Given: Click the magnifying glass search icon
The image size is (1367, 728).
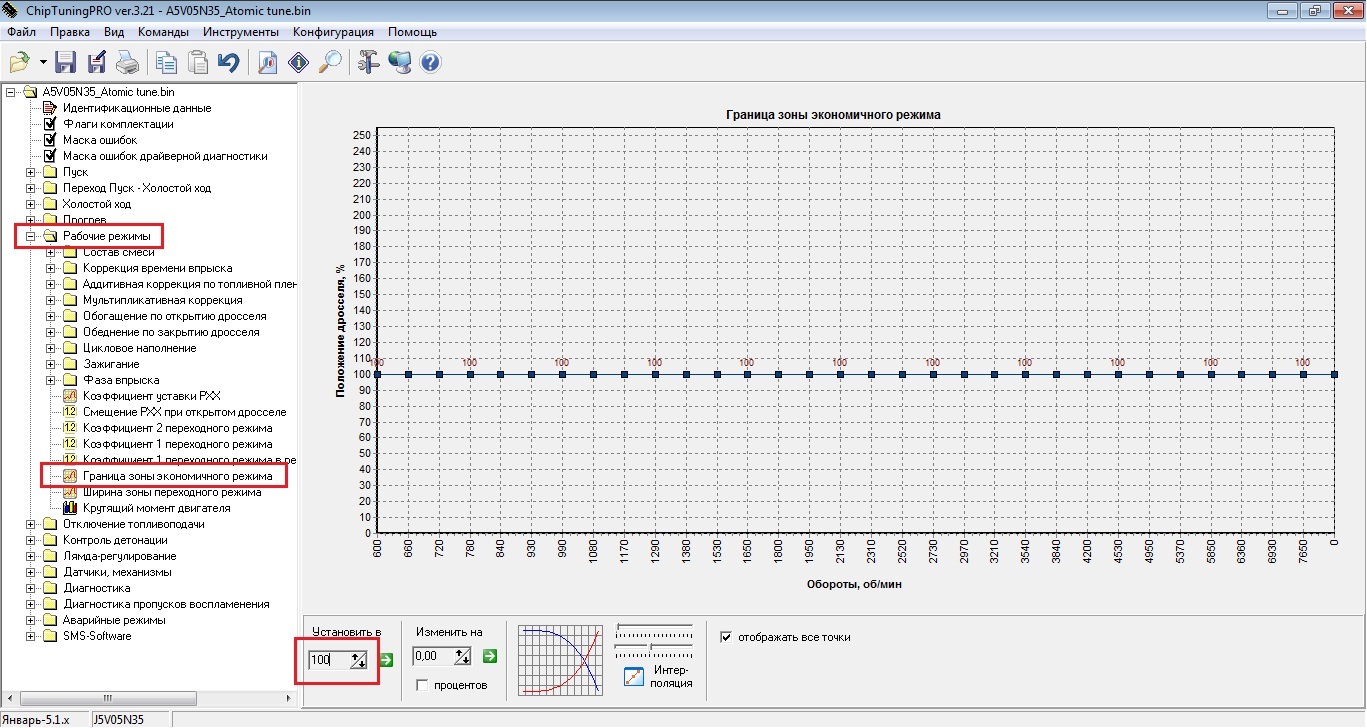Looking at the screenshot, I should click(x=330, y=63).
